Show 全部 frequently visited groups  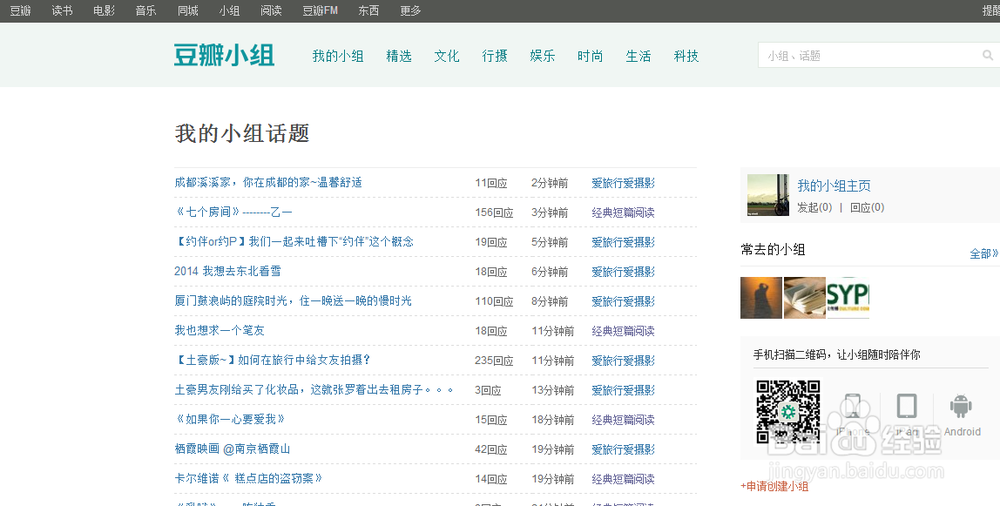point(984,253)
